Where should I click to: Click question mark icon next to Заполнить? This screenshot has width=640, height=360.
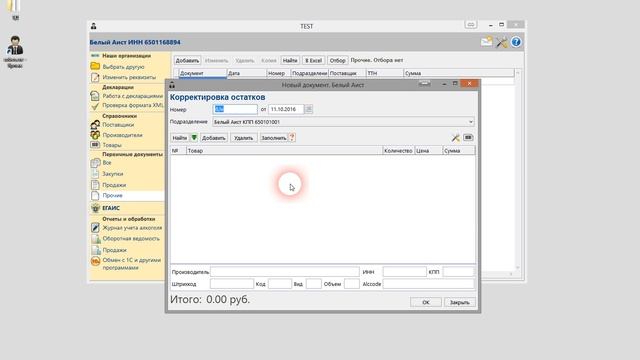coord(292,138)
